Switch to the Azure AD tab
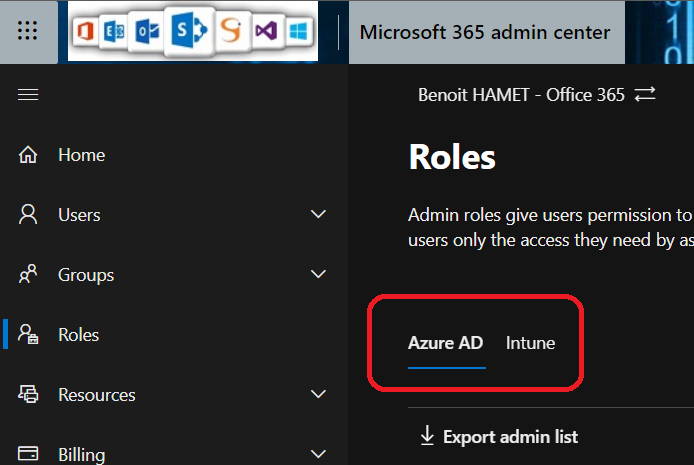Viewport: 694px width, 465px height. [446, 343]
